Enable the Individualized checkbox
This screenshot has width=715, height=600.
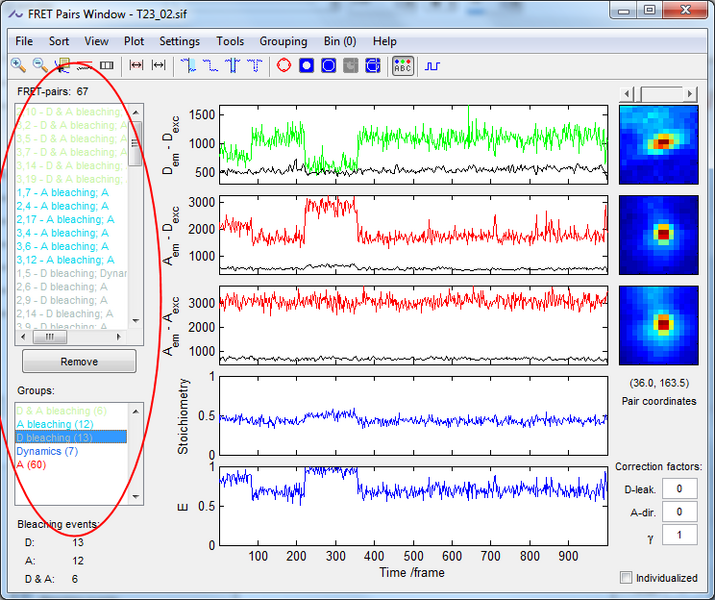coord(627,577)
